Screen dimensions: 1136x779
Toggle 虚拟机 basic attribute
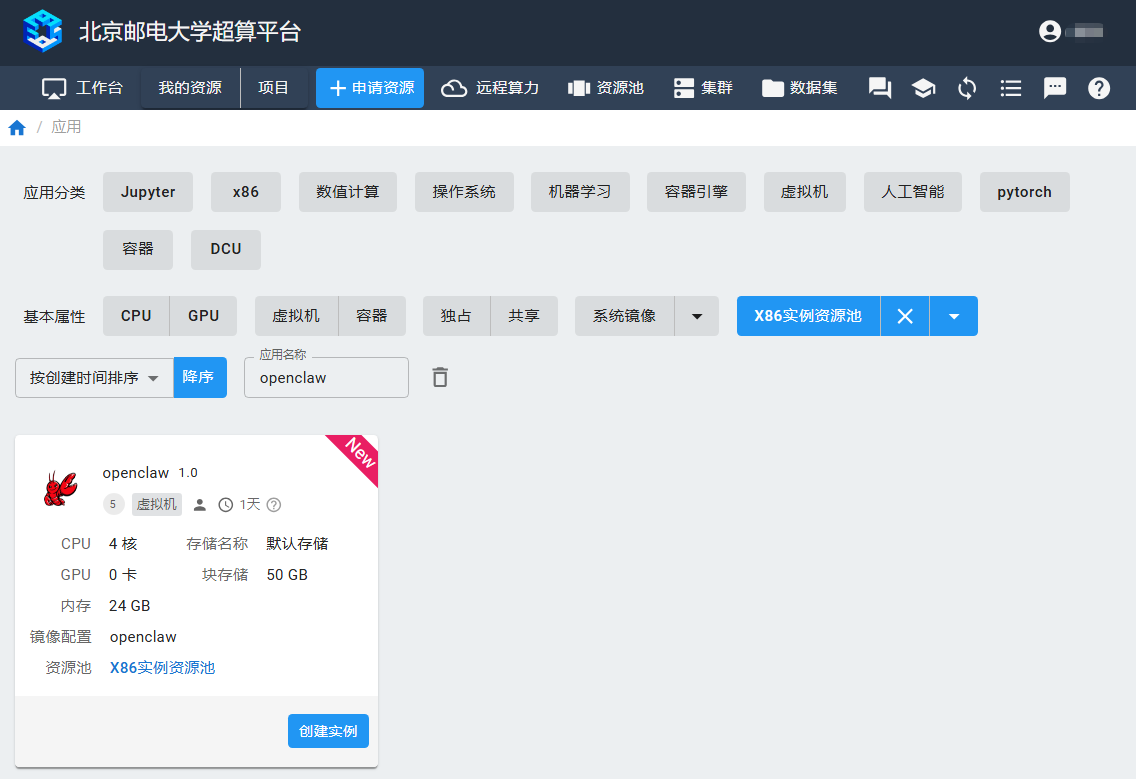pyautogui.click(x=296, y=316)
